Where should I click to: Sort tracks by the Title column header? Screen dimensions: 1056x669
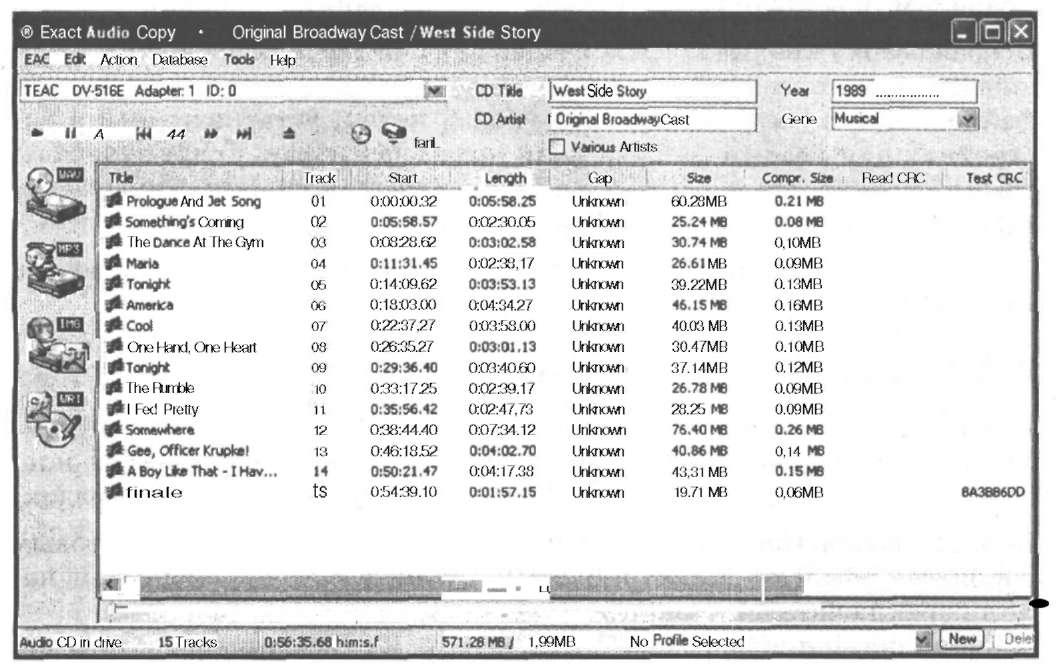coord(192,178)
